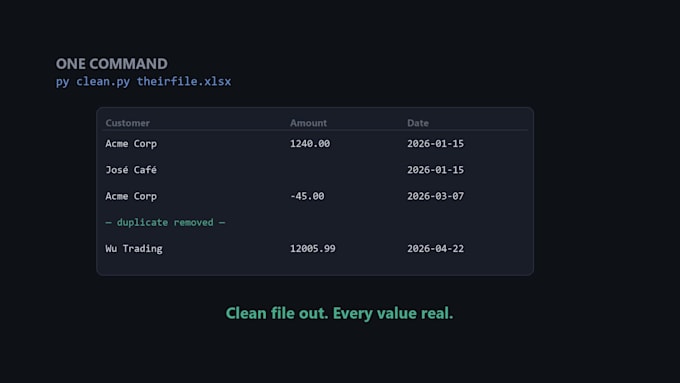Image resolution: width=680 pixels, height=383 pixels.
Task: Click the amount value 12005.99
Action: click(x=313, y=249)
